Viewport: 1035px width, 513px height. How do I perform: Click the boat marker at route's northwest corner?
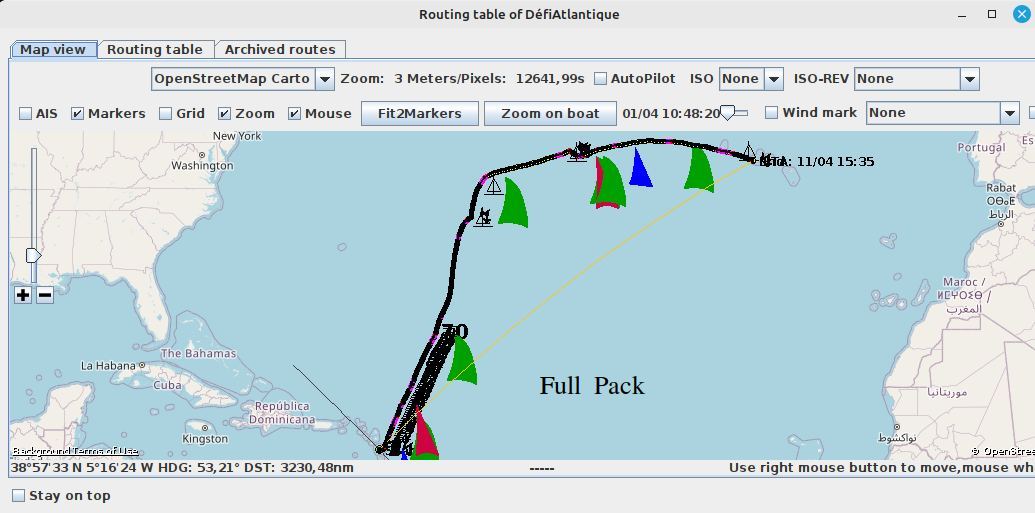coord(493,186)
